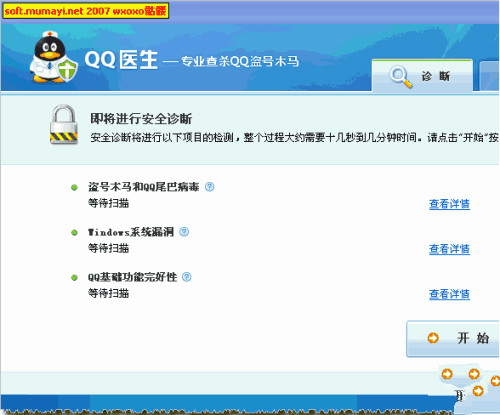Click the QQ penguin doctor logo

tap(53, 57)
